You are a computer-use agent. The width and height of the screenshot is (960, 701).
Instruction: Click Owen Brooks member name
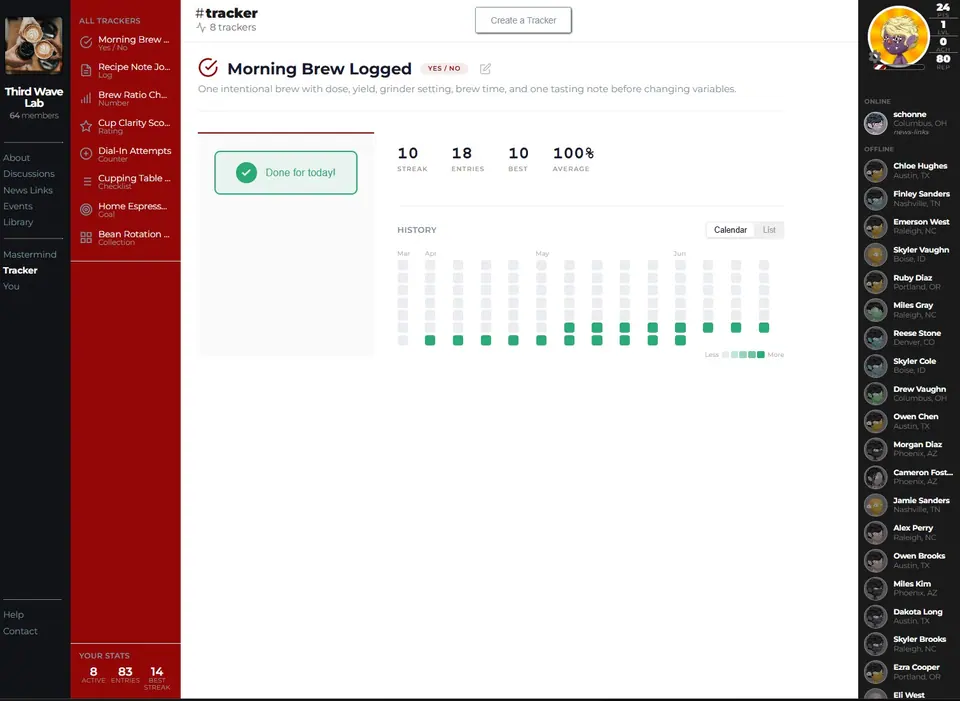[919, 556]
